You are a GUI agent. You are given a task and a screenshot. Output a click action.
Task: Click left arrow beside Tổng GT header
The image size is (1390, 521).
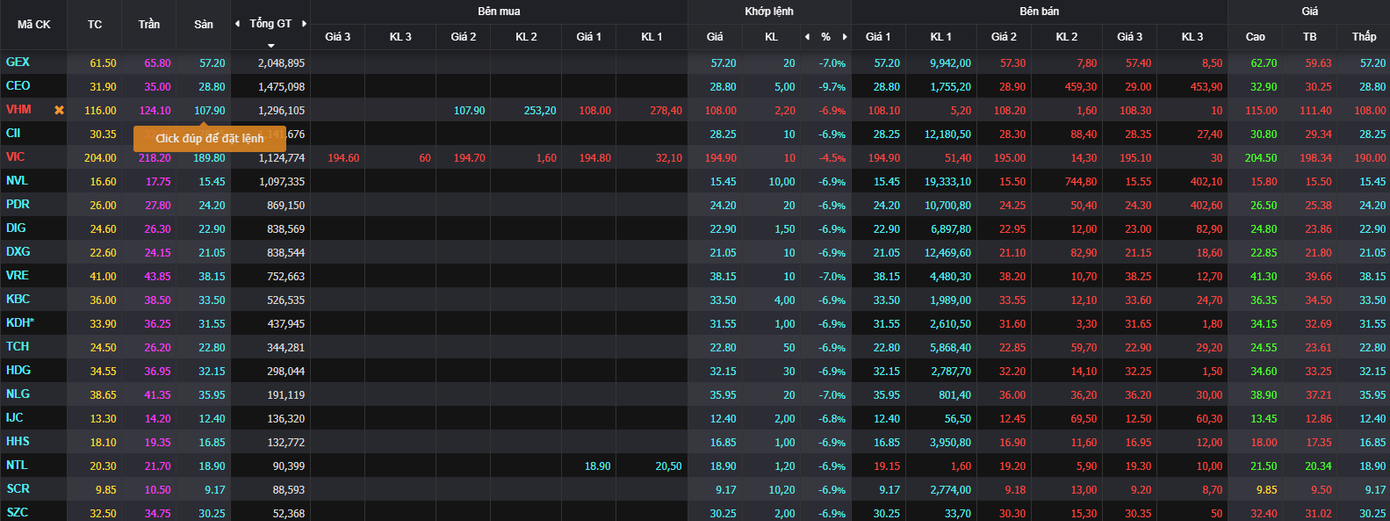click(237, 23)
